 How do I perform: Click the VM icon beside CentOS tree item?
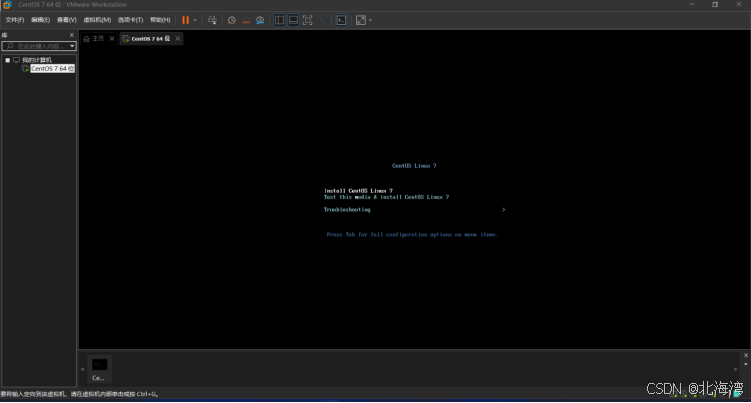point(26,69)
